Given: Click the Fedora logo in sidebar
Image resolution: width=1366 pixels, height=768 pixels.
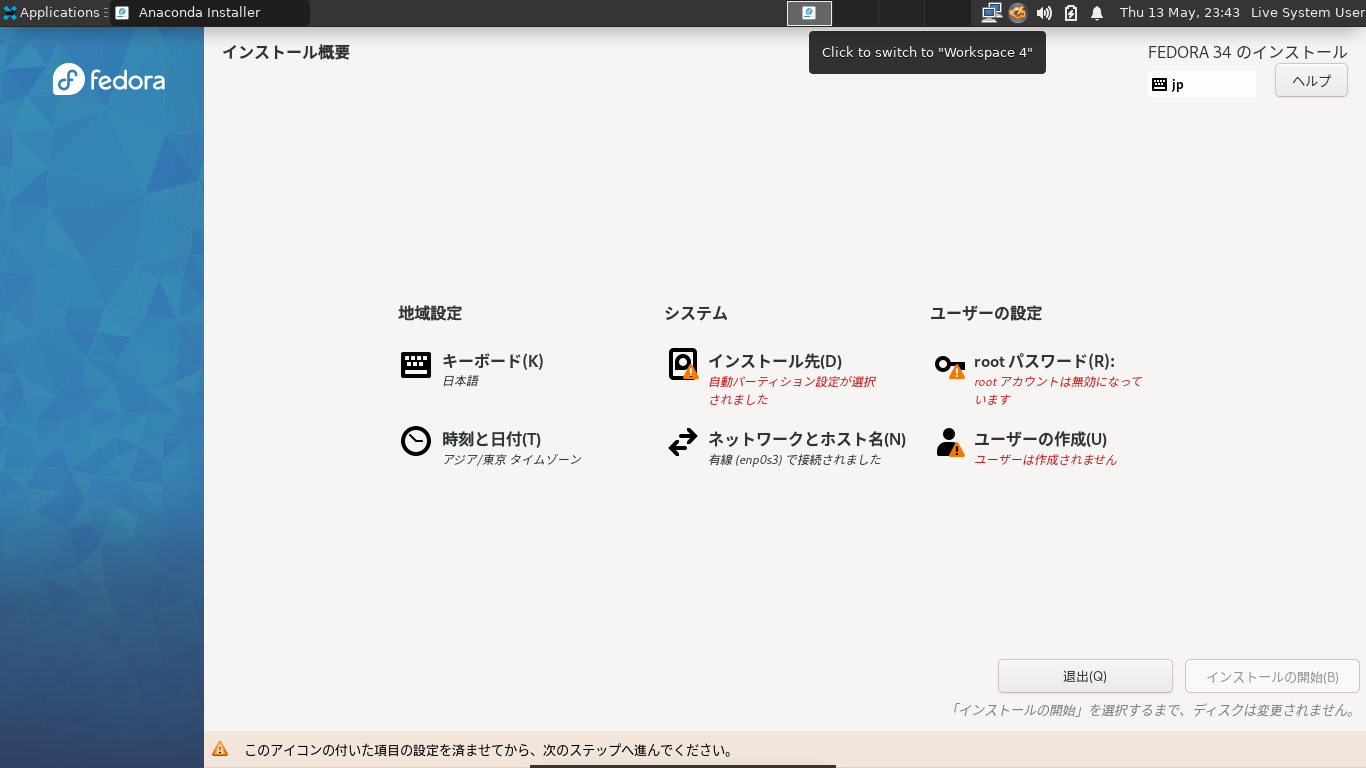Looking at the screenshot, I should click(x=109, y=79).
